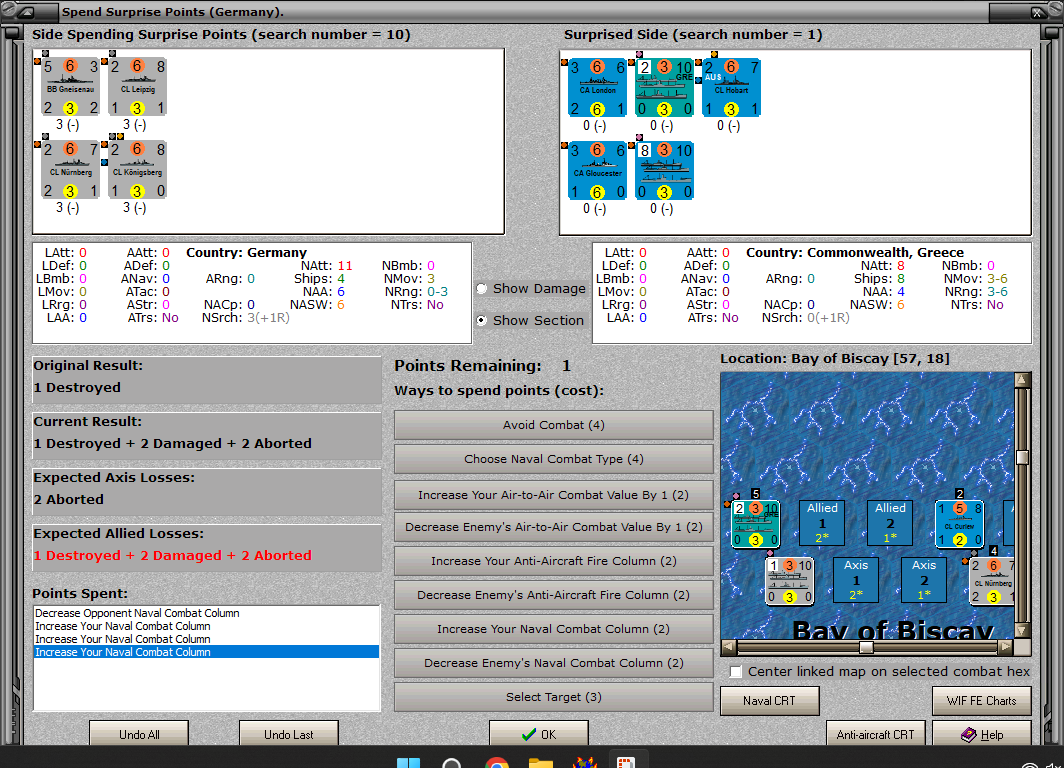Click the map horizontal scrollbar thumb
This screenshot has width=1064, height=768.
click(866, 647)
